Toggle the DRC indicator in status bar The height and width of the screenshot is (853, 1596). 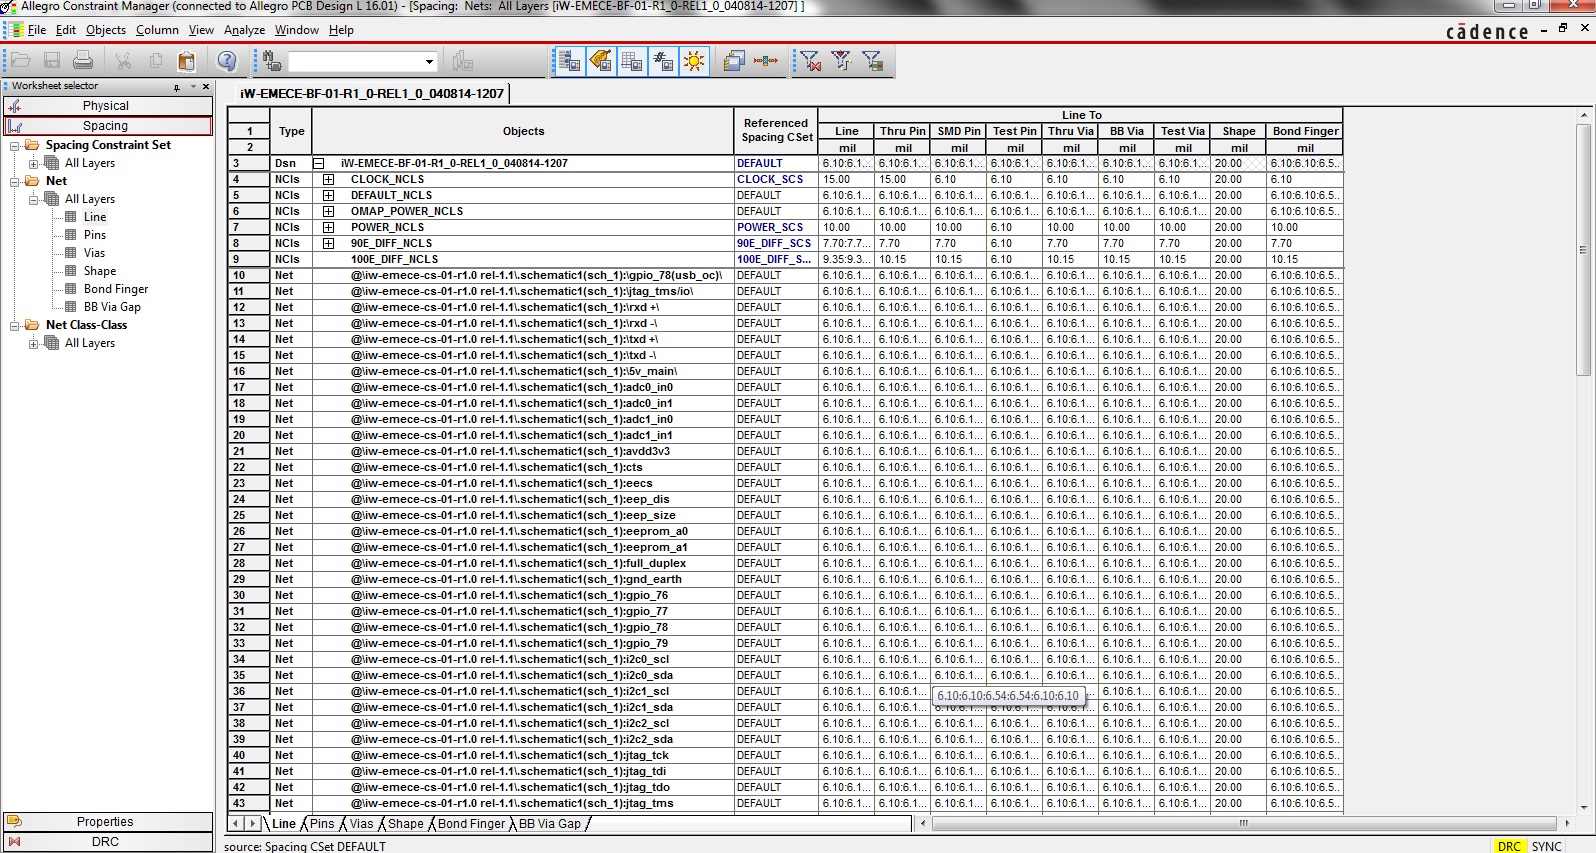[1508, 846]
